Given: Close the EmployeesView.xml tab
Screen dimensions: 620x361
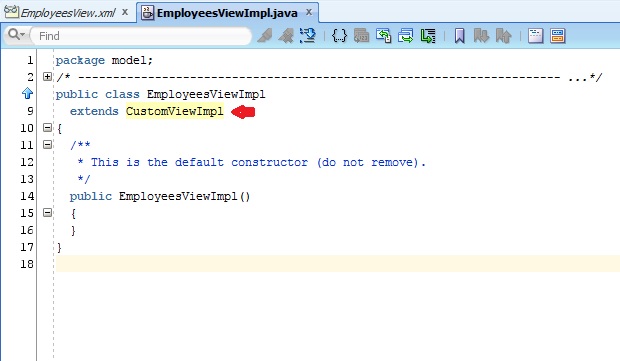Looking at the screenshot, I should point(125,12).
